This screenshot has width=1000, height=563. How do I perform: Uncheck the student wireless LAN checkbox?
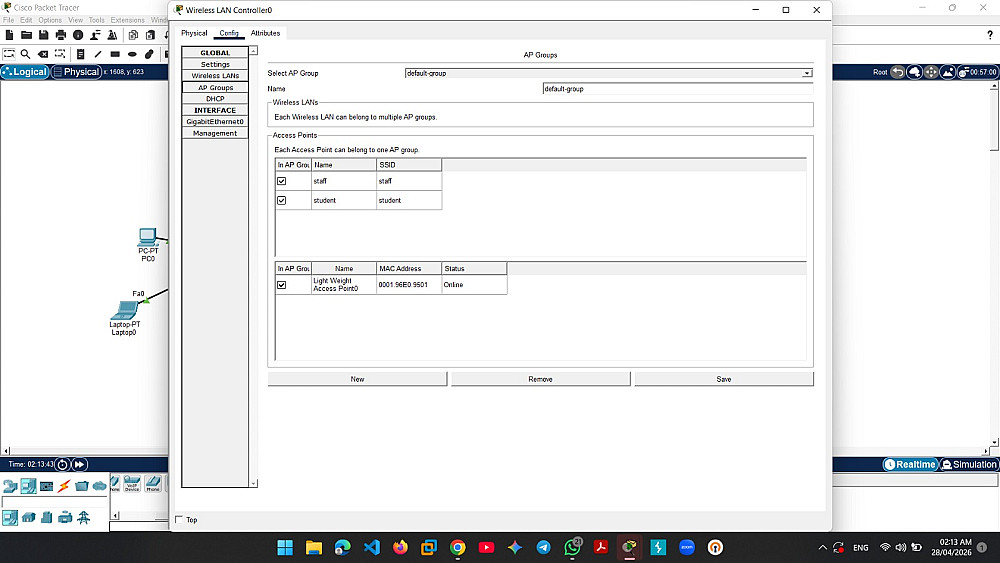281,200
